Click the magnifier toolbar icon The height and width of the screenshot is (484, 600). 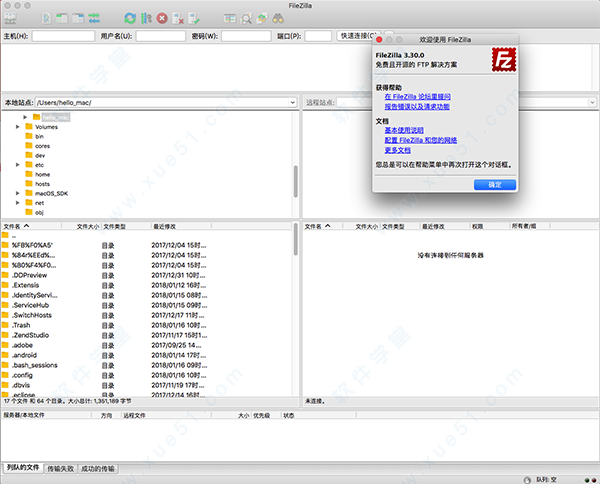coord(246,18)
